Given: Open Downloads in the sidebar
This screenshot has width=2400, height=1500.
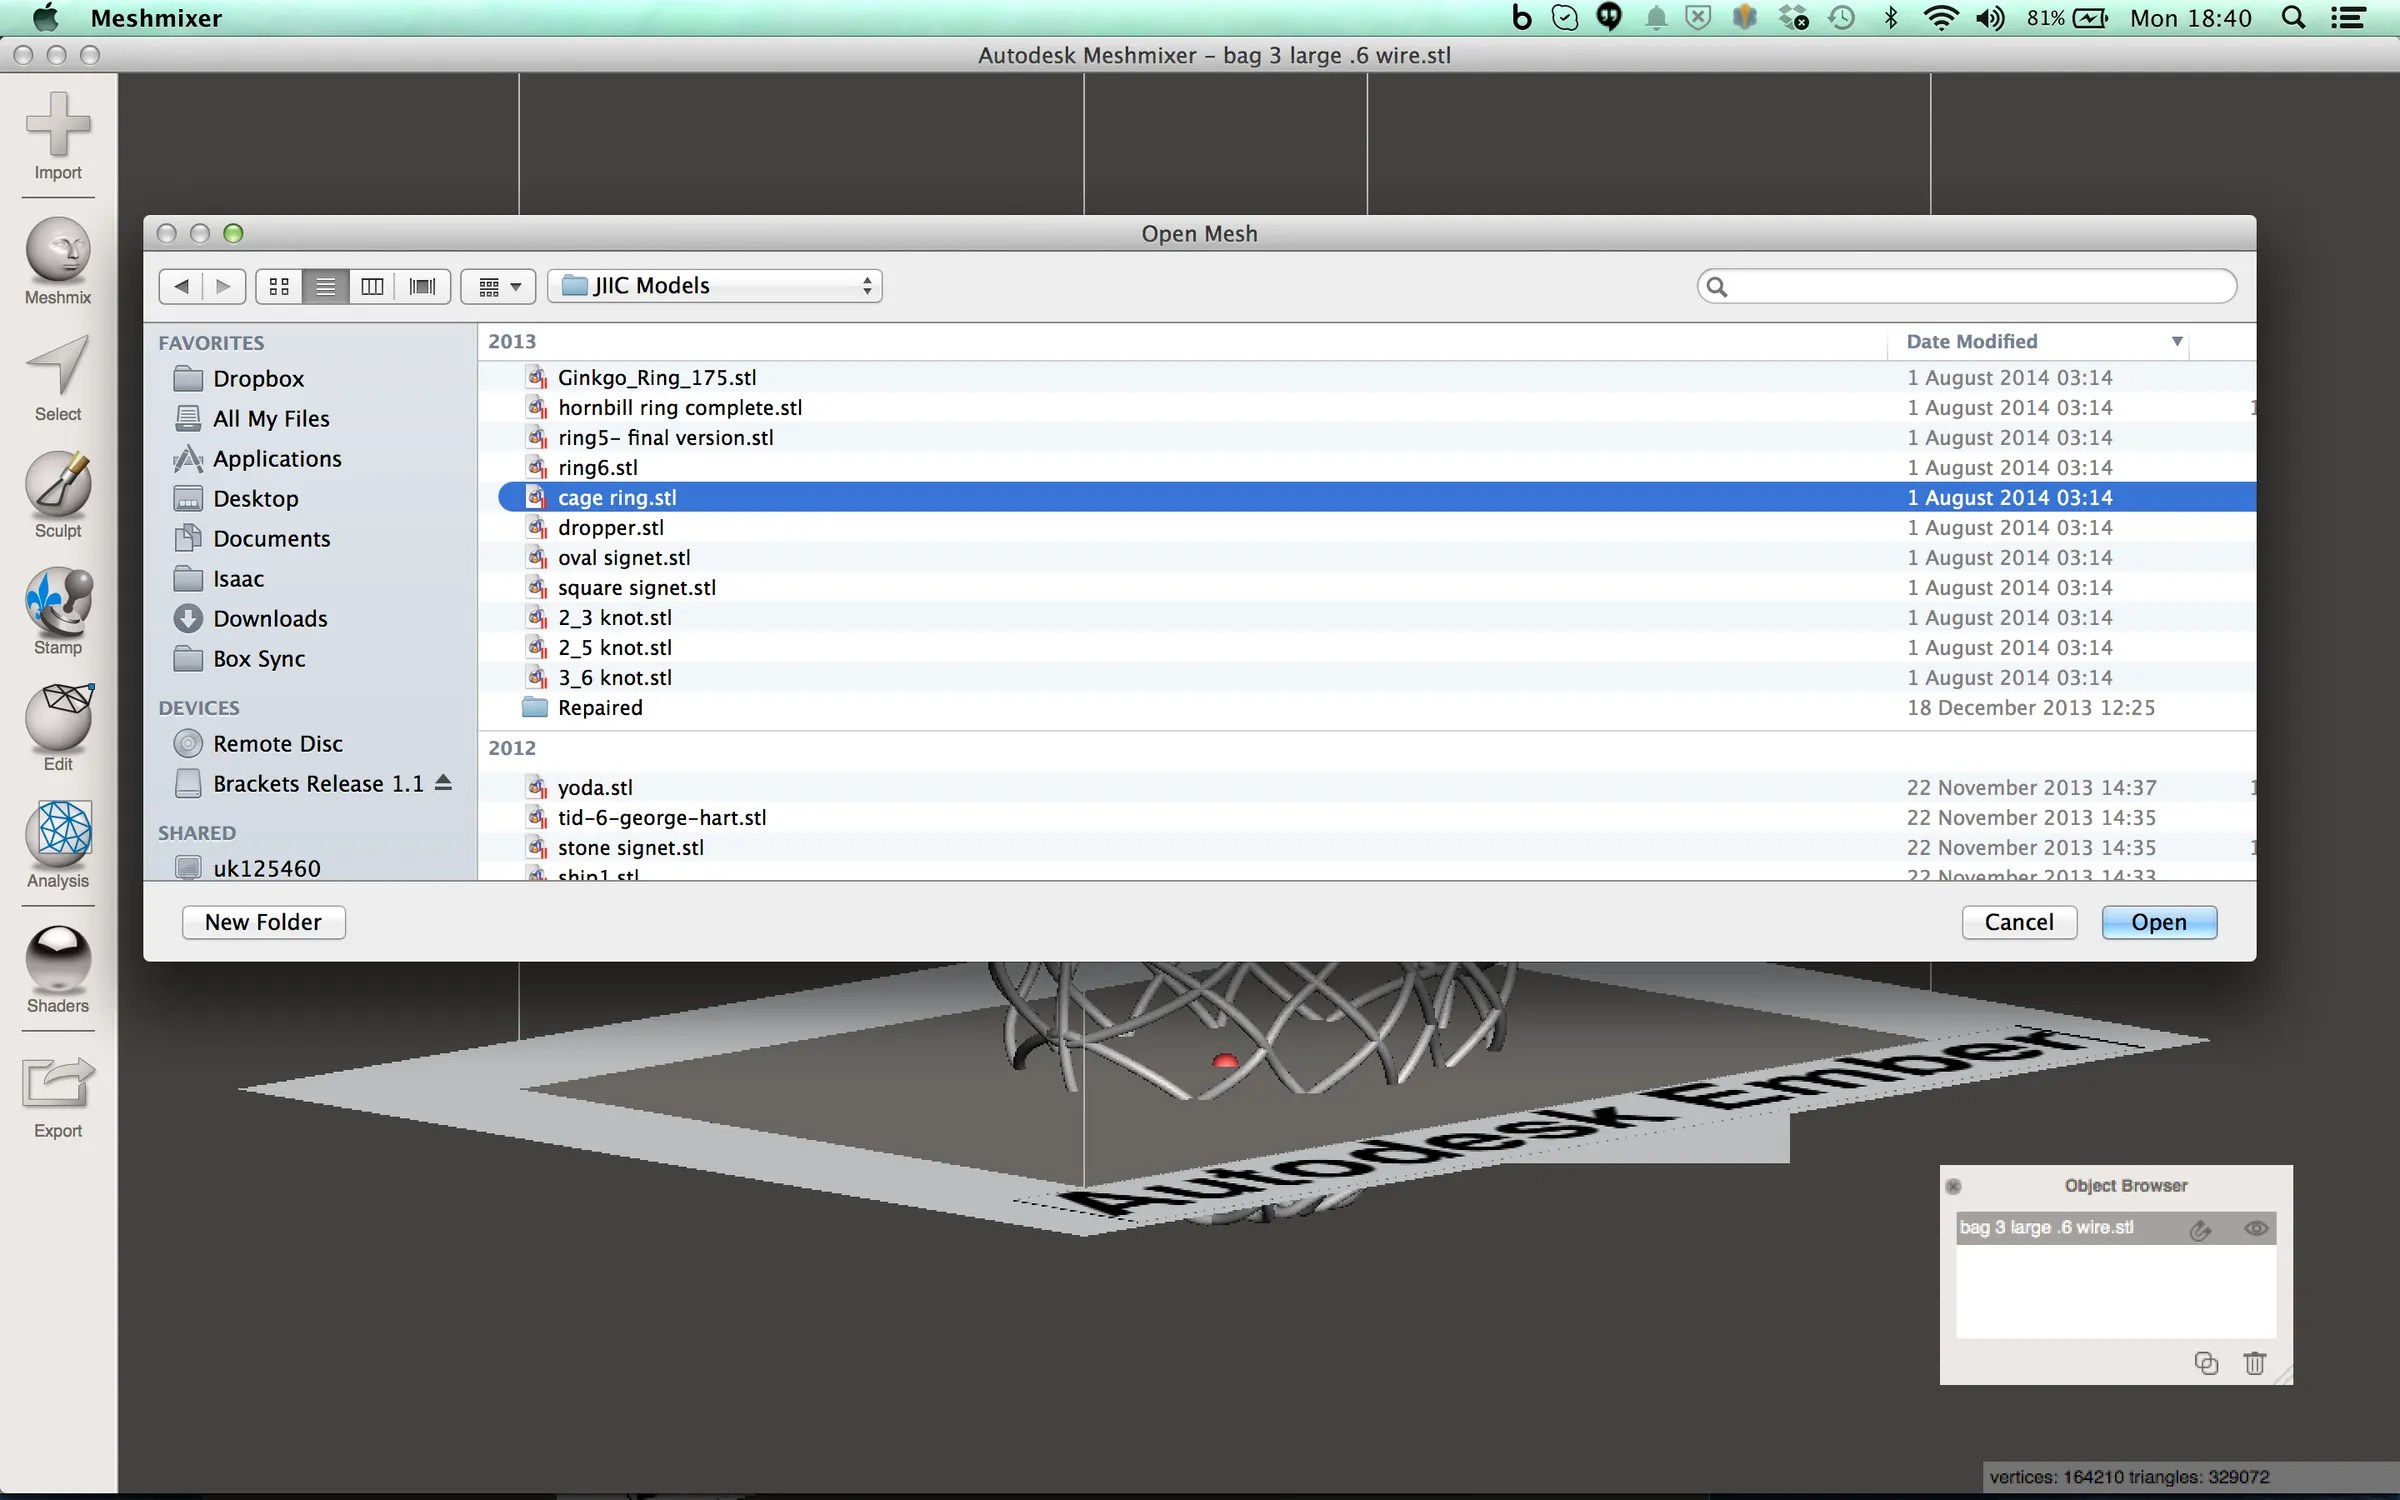Looking at the screenshot, I should (x=270, y=618).
